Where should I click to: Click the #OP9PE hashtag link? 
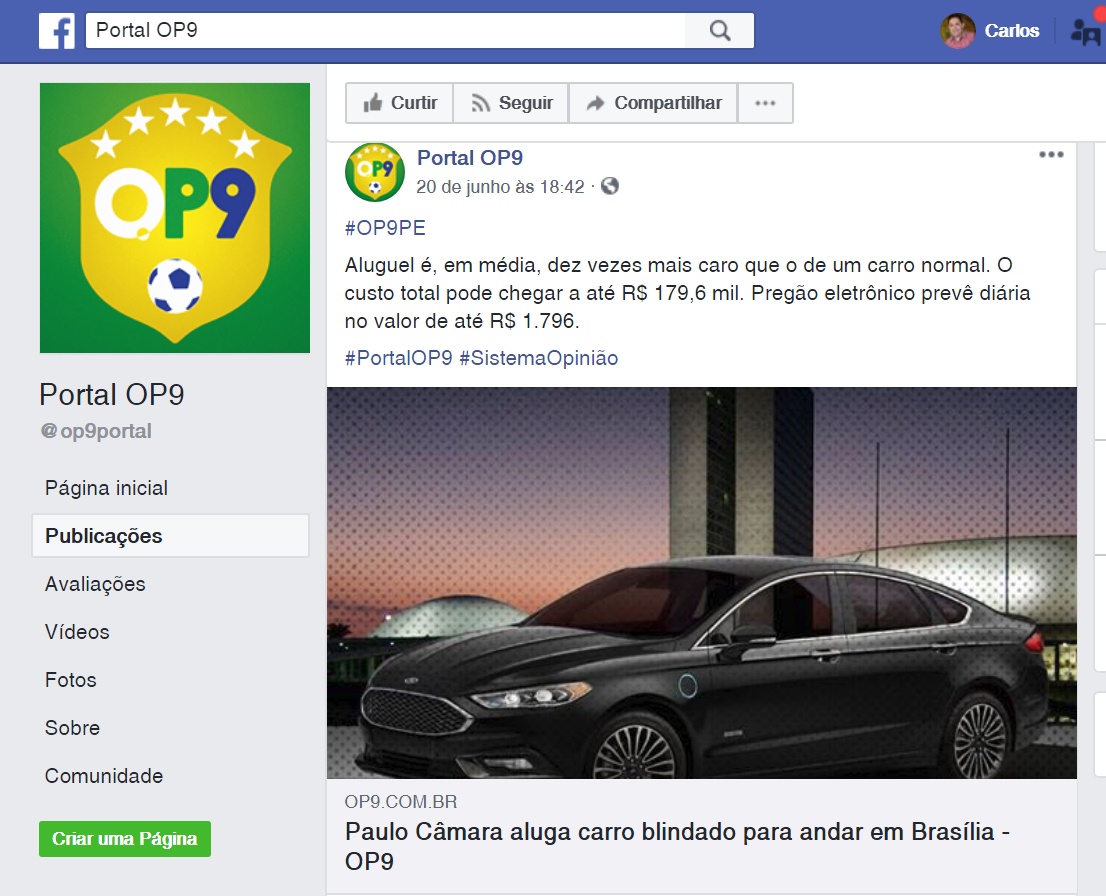[x=385, y=228]
